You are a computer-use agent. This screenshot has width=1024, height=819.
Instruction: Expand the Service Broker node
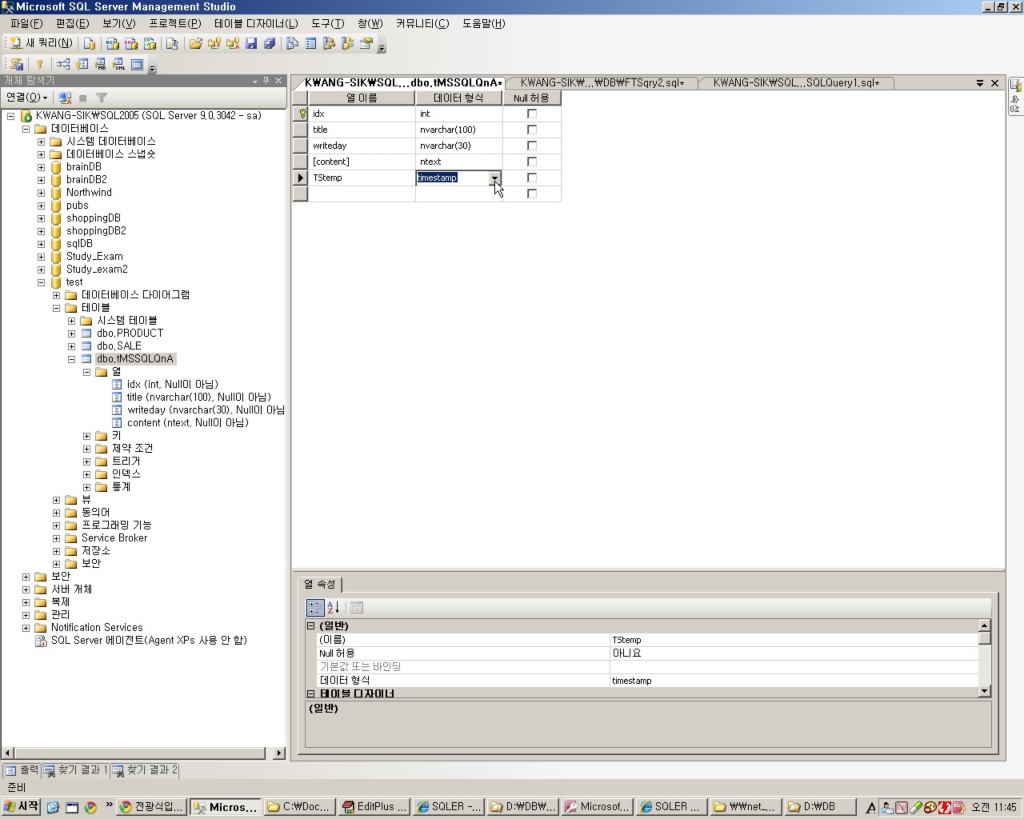pos(56,538)
